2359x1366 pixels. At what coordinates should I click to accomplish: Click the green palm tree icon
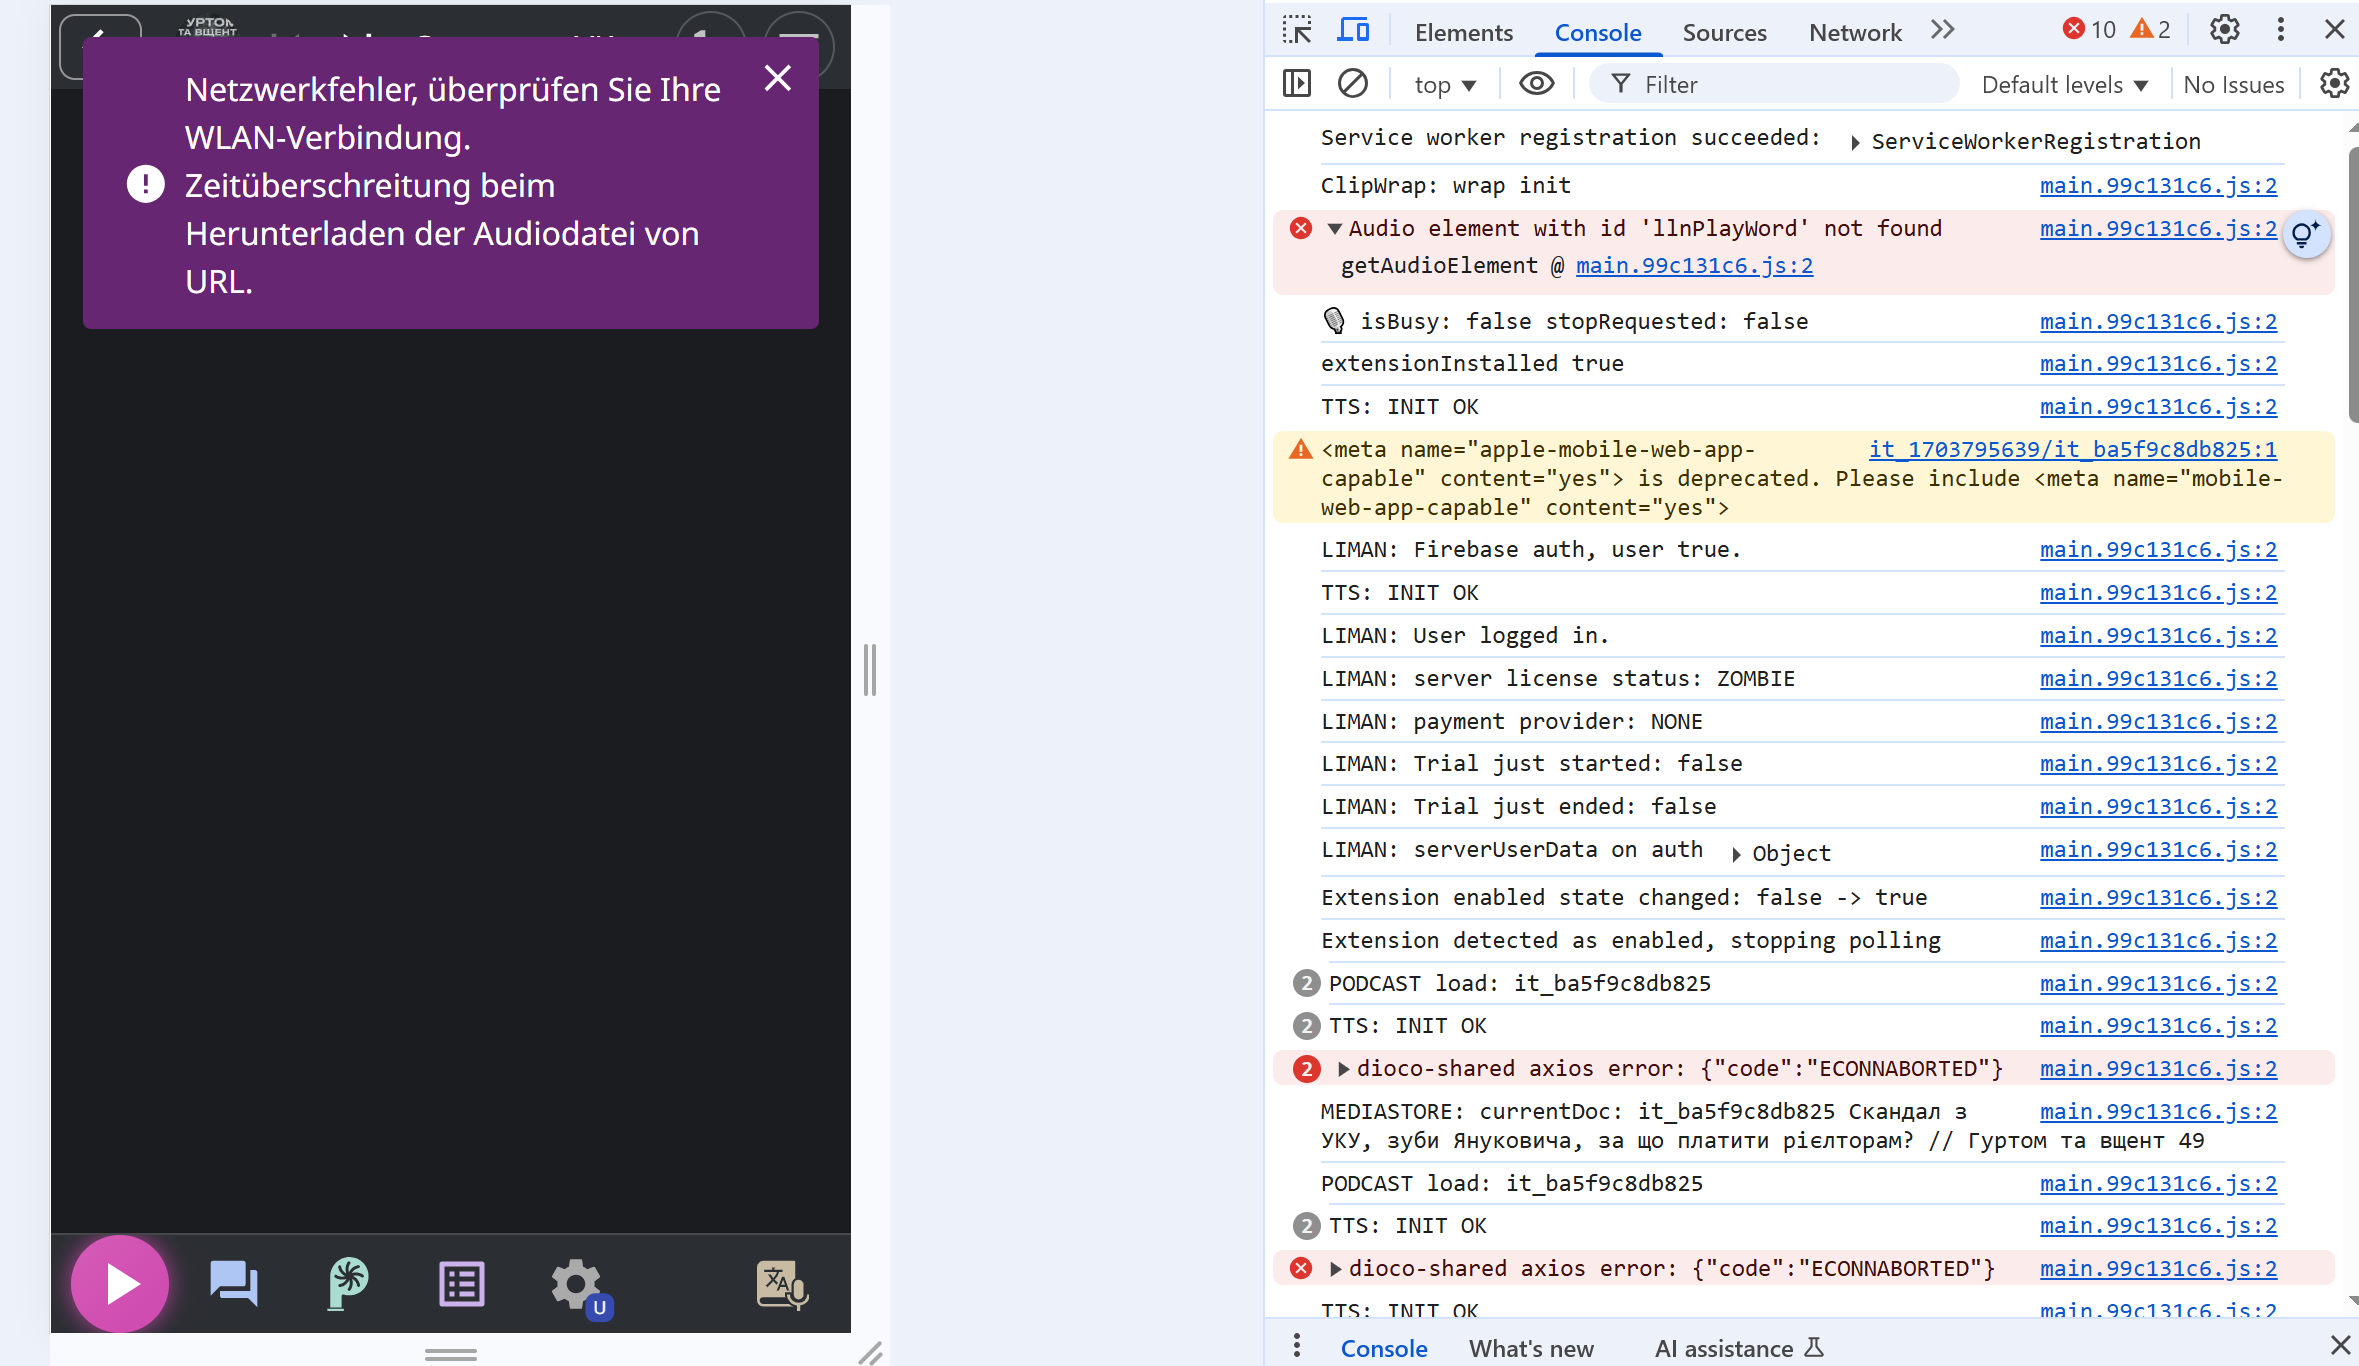348,1283
